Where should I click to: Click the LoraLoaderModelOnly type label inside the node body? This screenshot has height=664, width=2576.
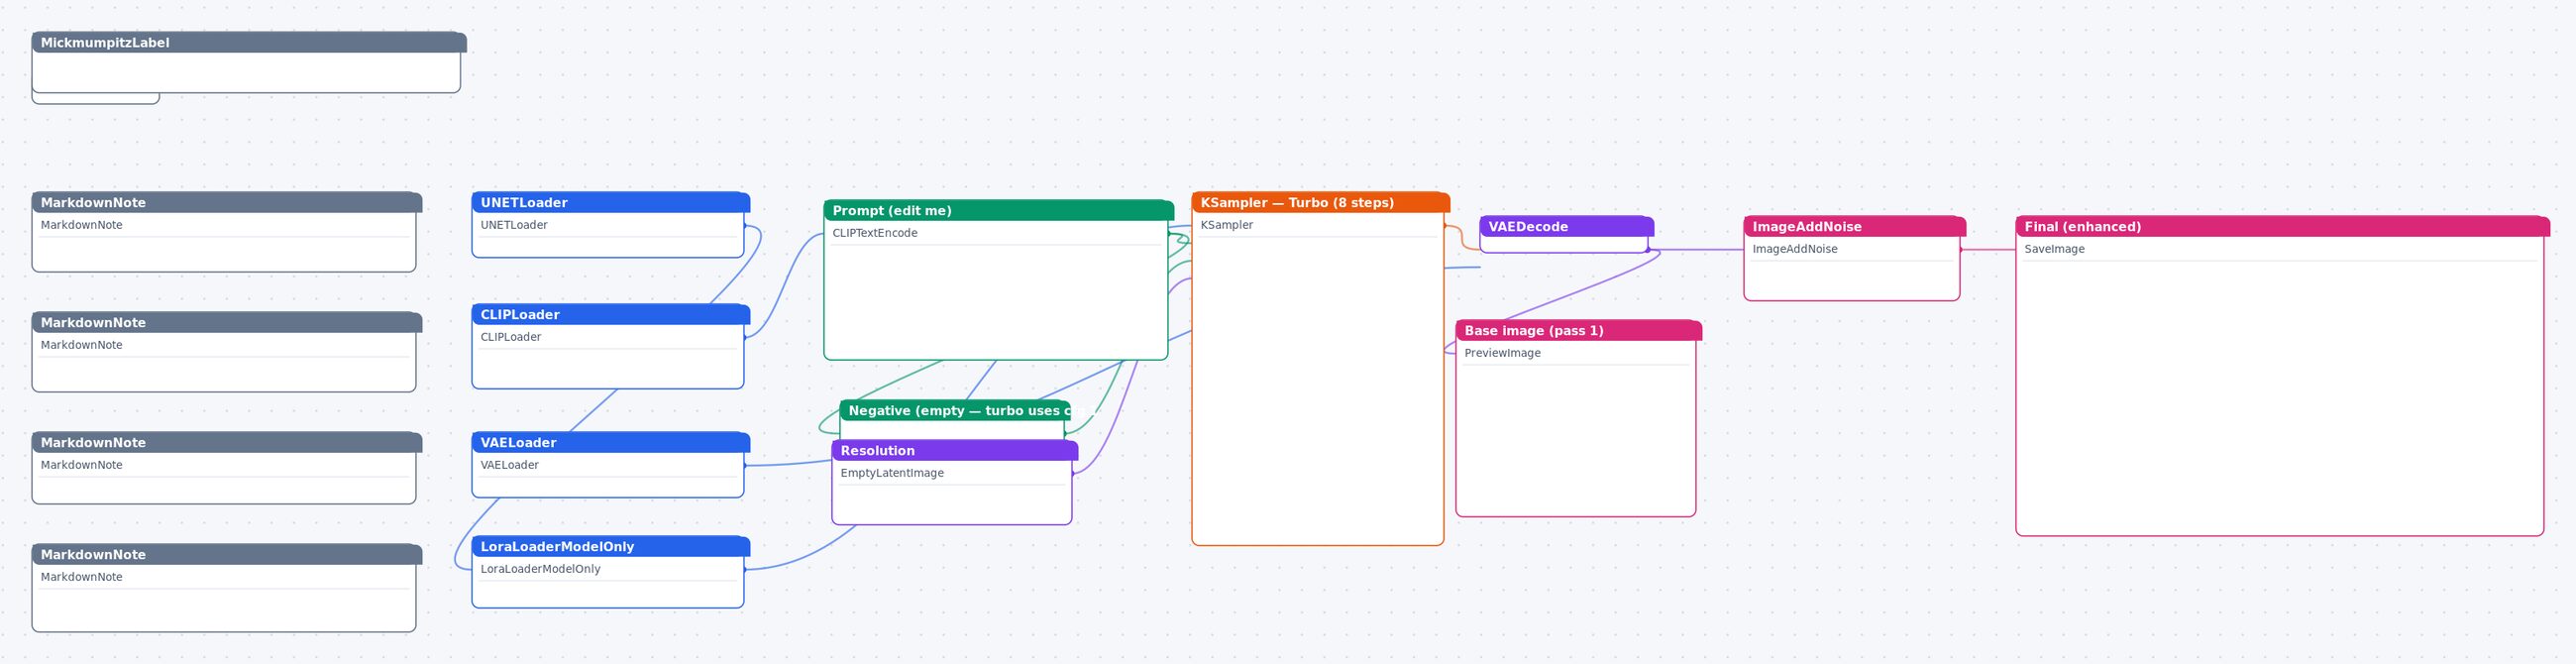click(541, 569)
